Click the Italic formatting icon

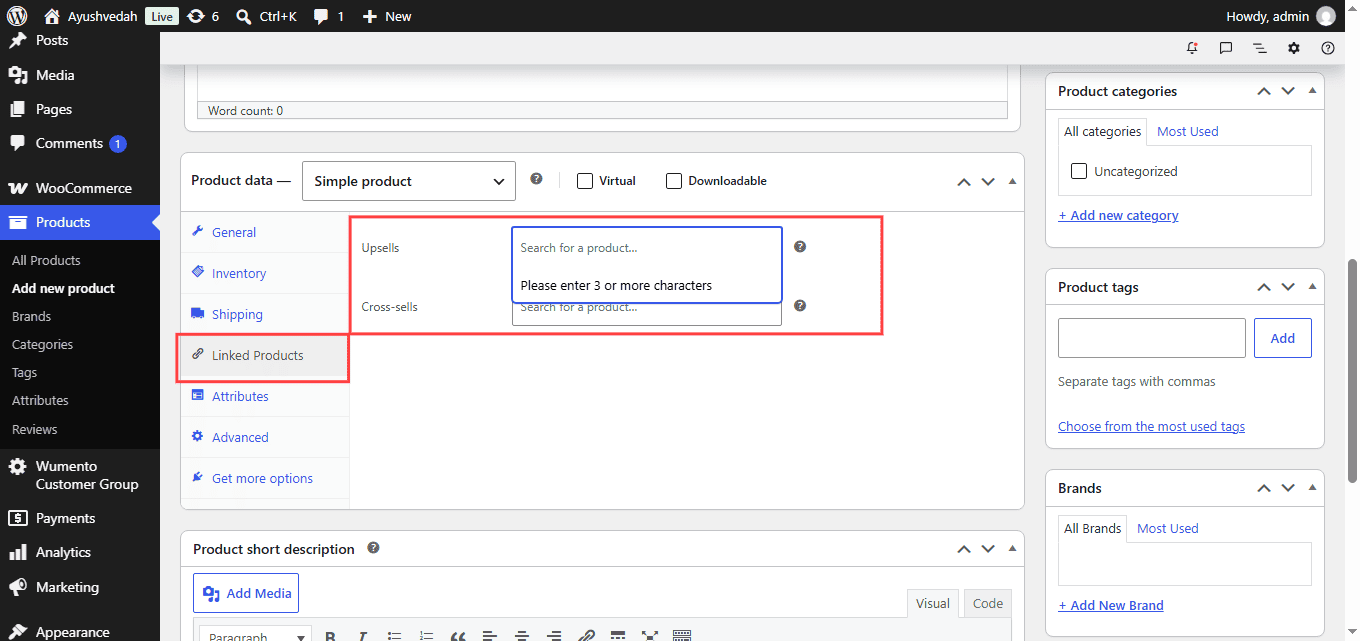click(x=362, y=635)
